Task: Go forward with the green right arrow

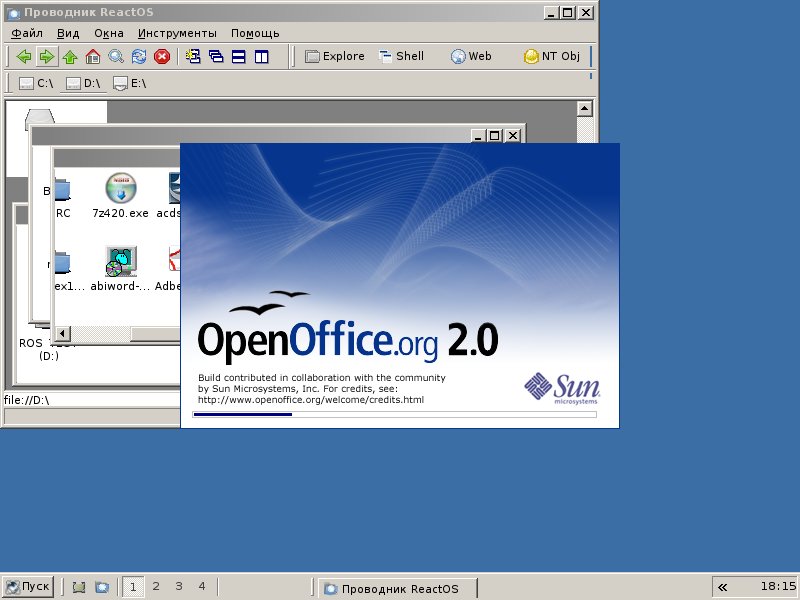Action: pyautogui.click(x=46, y=56)
